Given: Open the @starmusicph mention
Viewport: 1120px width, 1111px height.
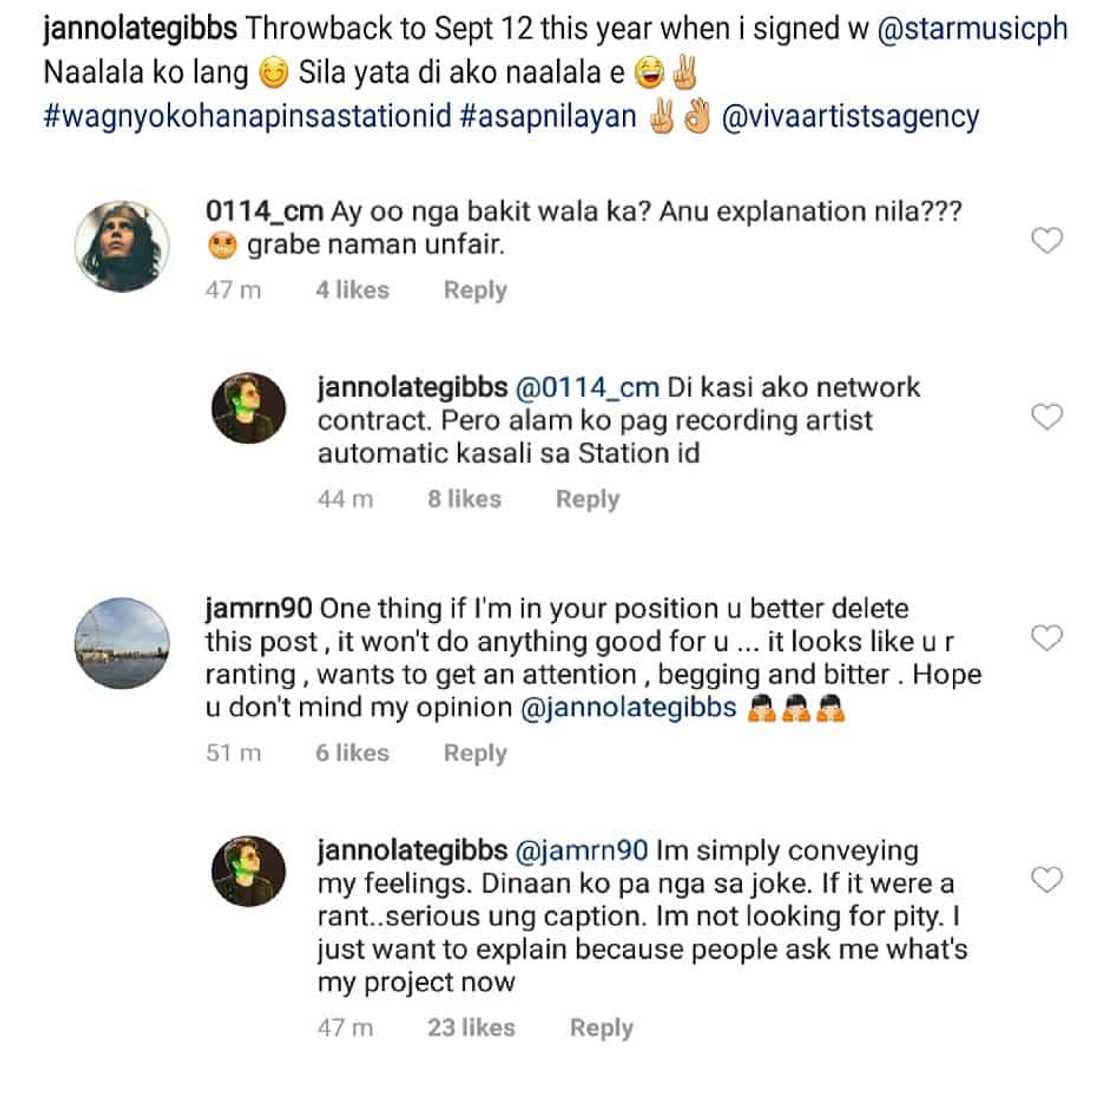Looking at the screenshot, I should click(972, 28).
